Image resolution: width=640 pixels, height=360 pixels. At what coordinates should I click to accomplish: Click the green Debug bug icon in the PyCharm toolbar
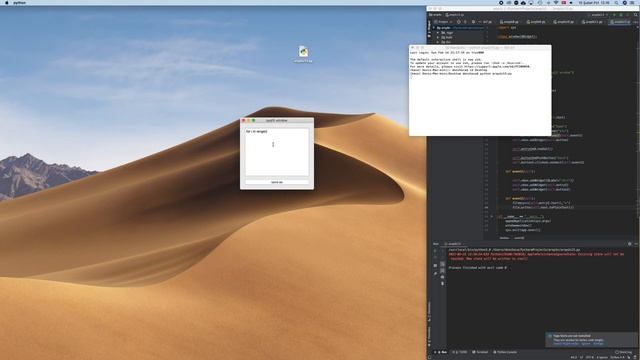click(x=621, y=15)
